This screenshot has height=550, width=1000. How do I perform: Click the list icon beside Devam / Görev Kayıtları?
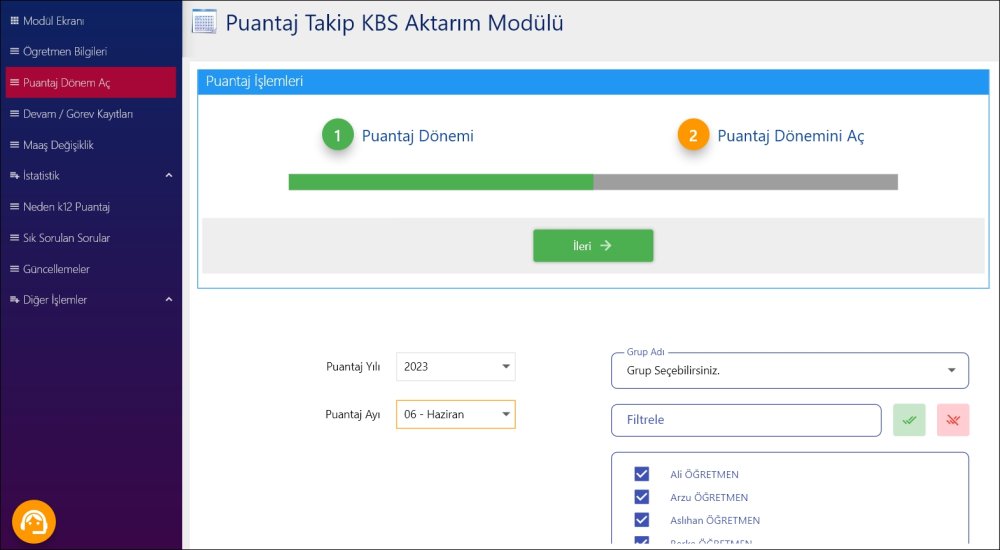14,114
